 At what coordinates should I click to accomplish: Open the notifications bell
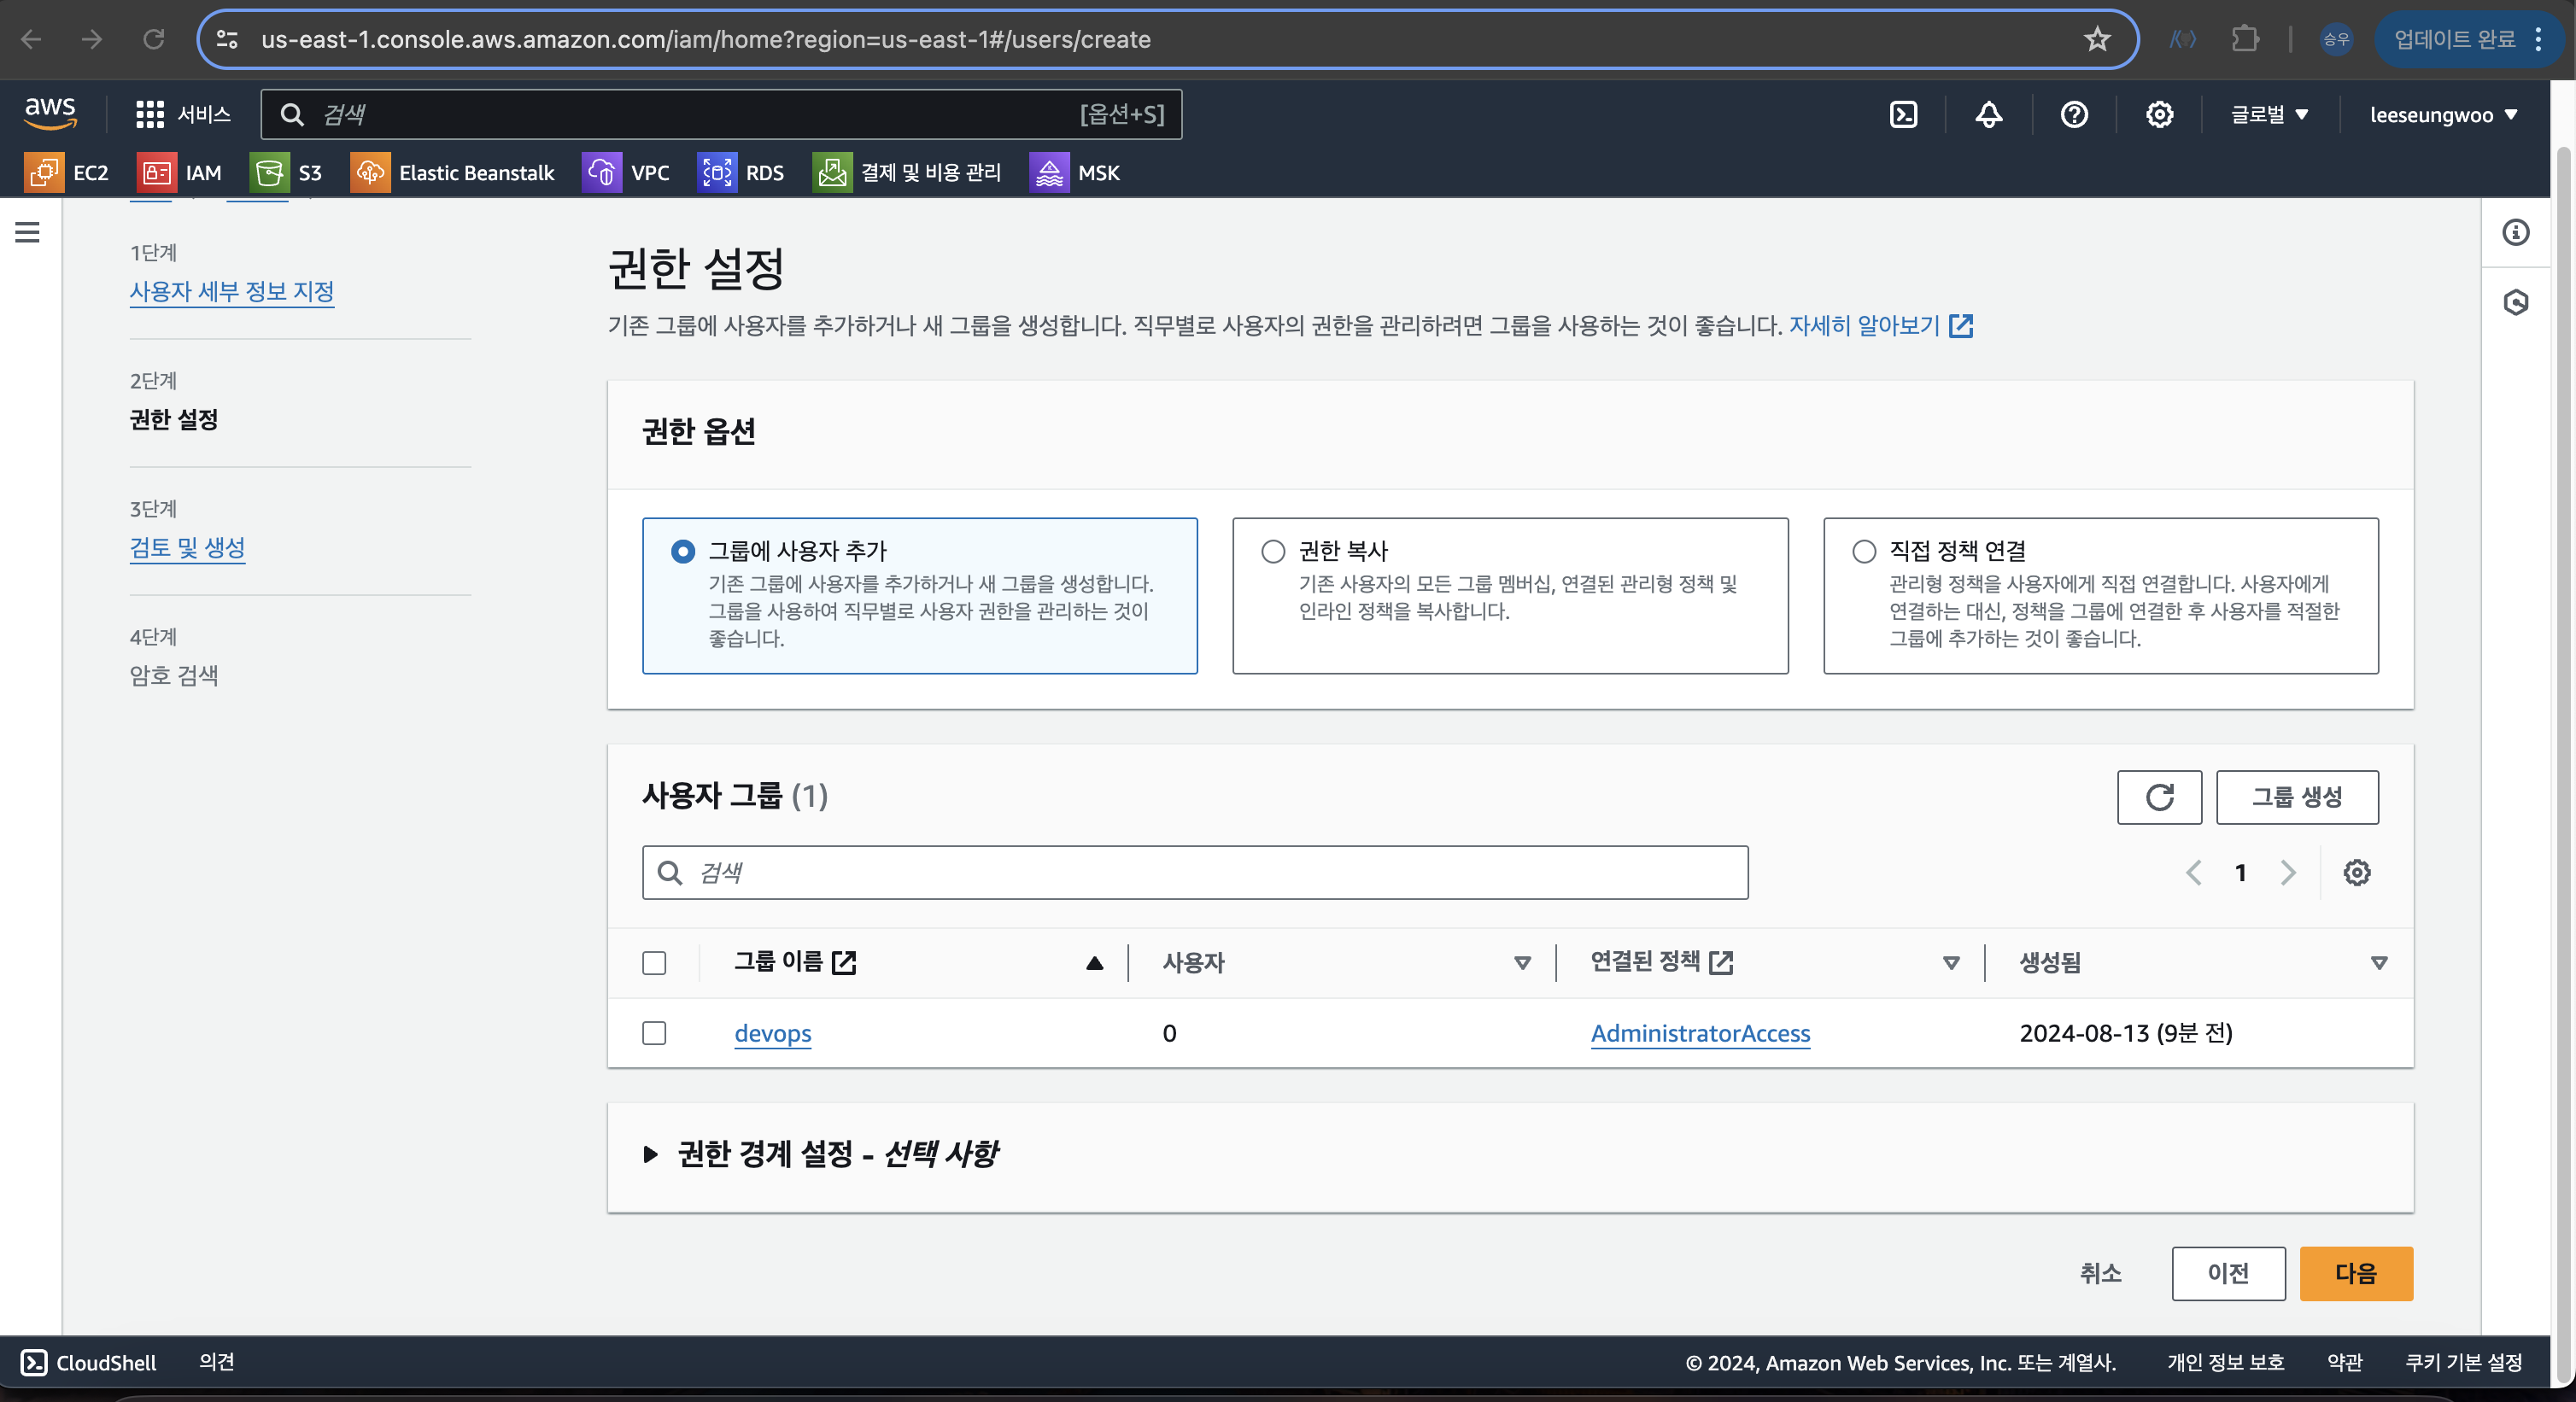(1988, 115)
